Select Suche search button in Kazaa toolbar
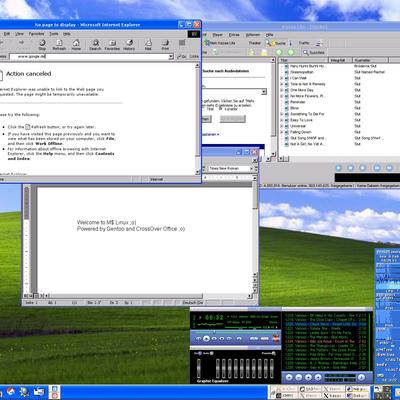 [276, 43]
